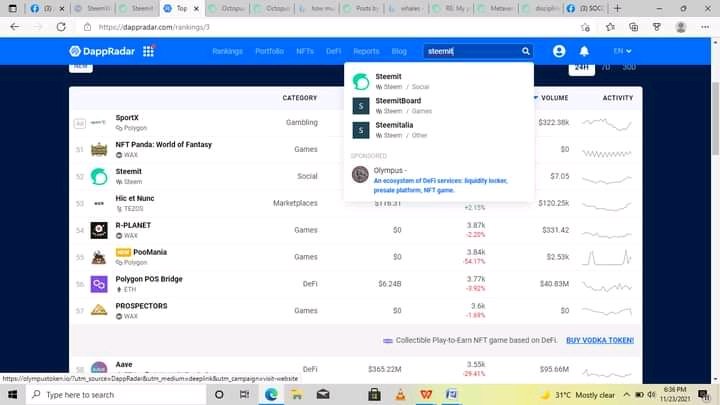Viewport: 720px width, 405px height.
Task: Click the Steemit logo in search results
Action: (x=360, y=81)
